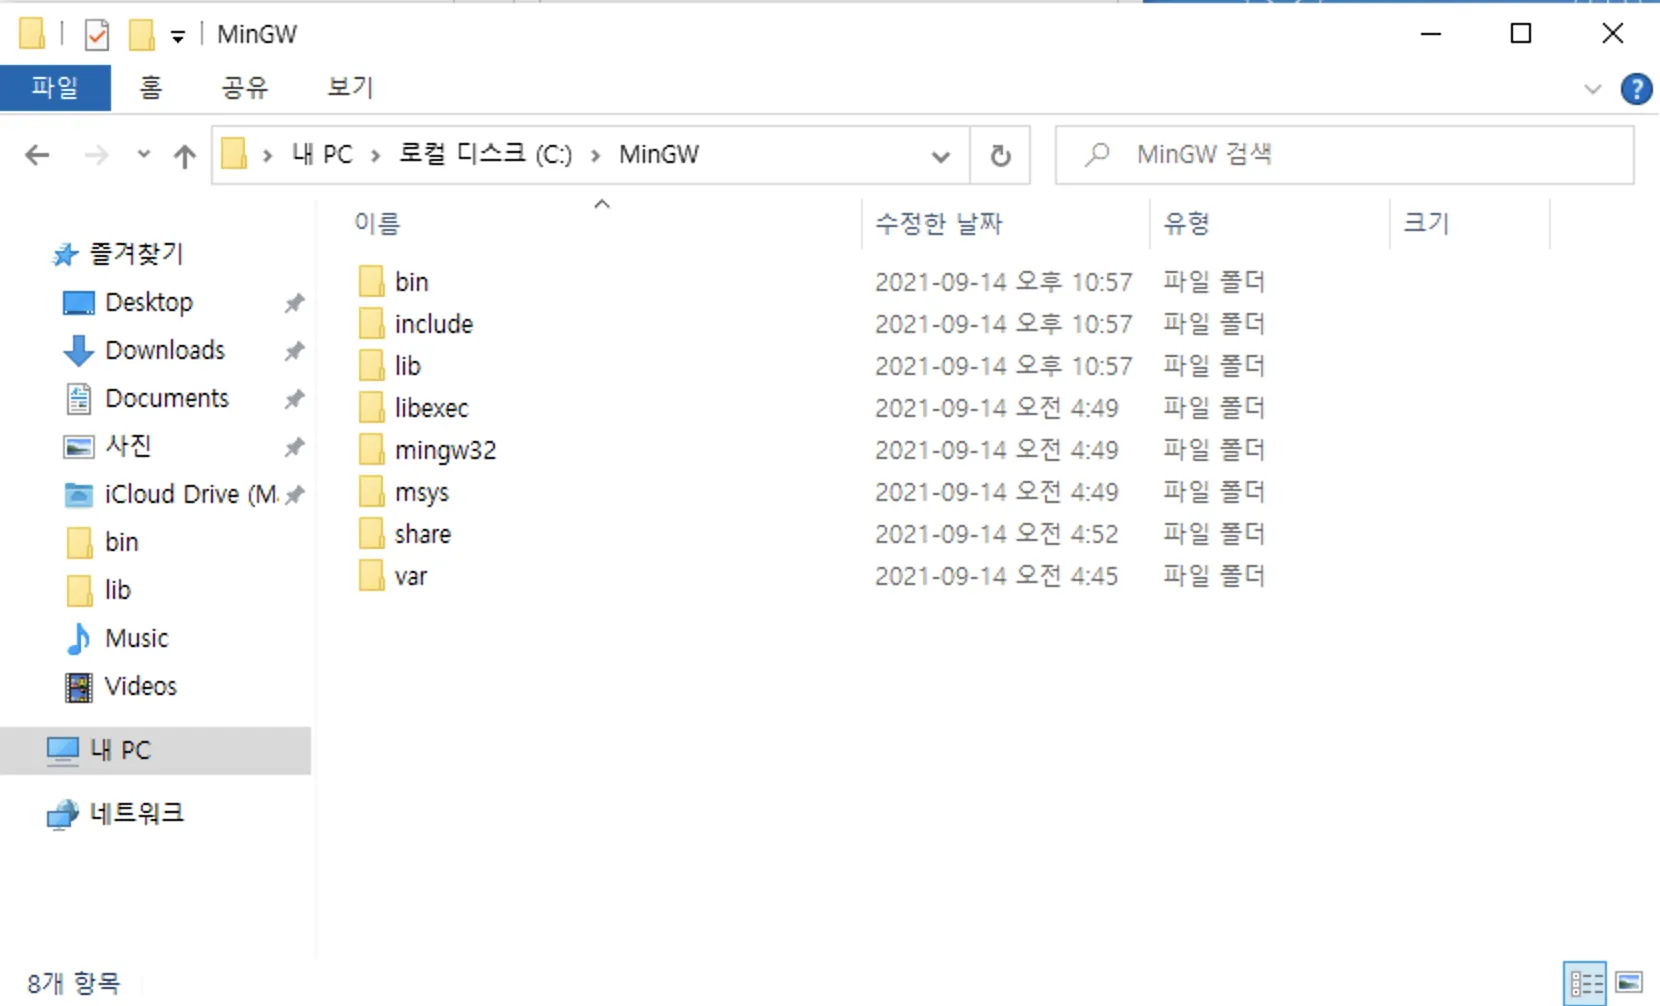Click the pin icon next to iCloud Drive

click(294, 494)
